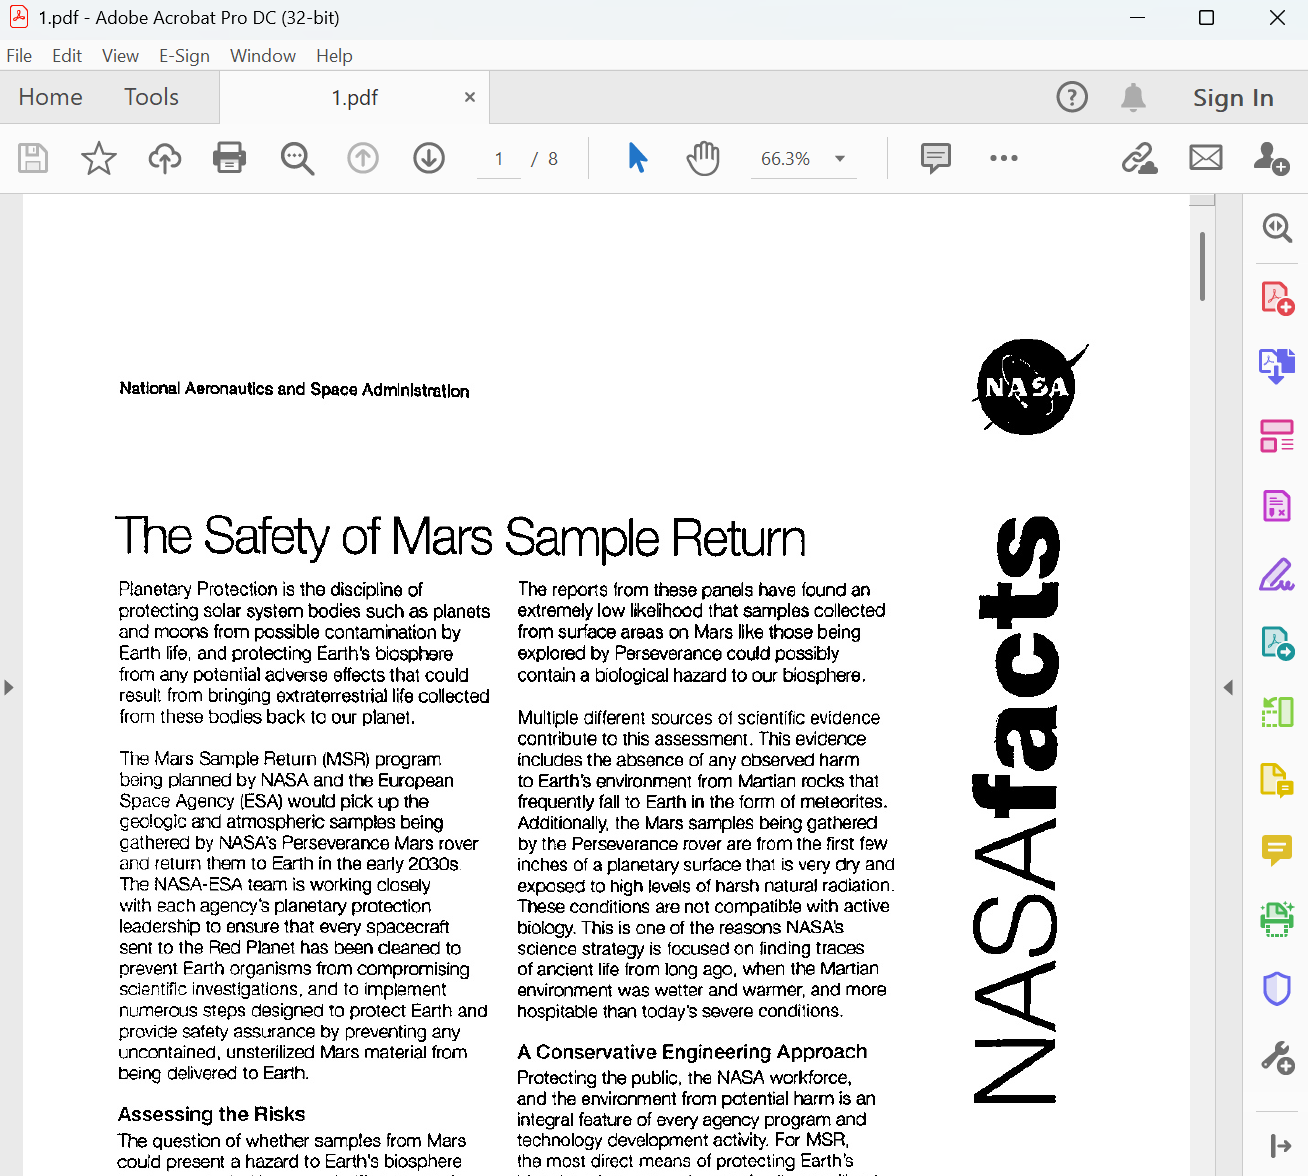Open the zoom percentage dropdown
Image resolution: width=1308 pixels, height=1176 pixels.
click(x=840, y=158)
